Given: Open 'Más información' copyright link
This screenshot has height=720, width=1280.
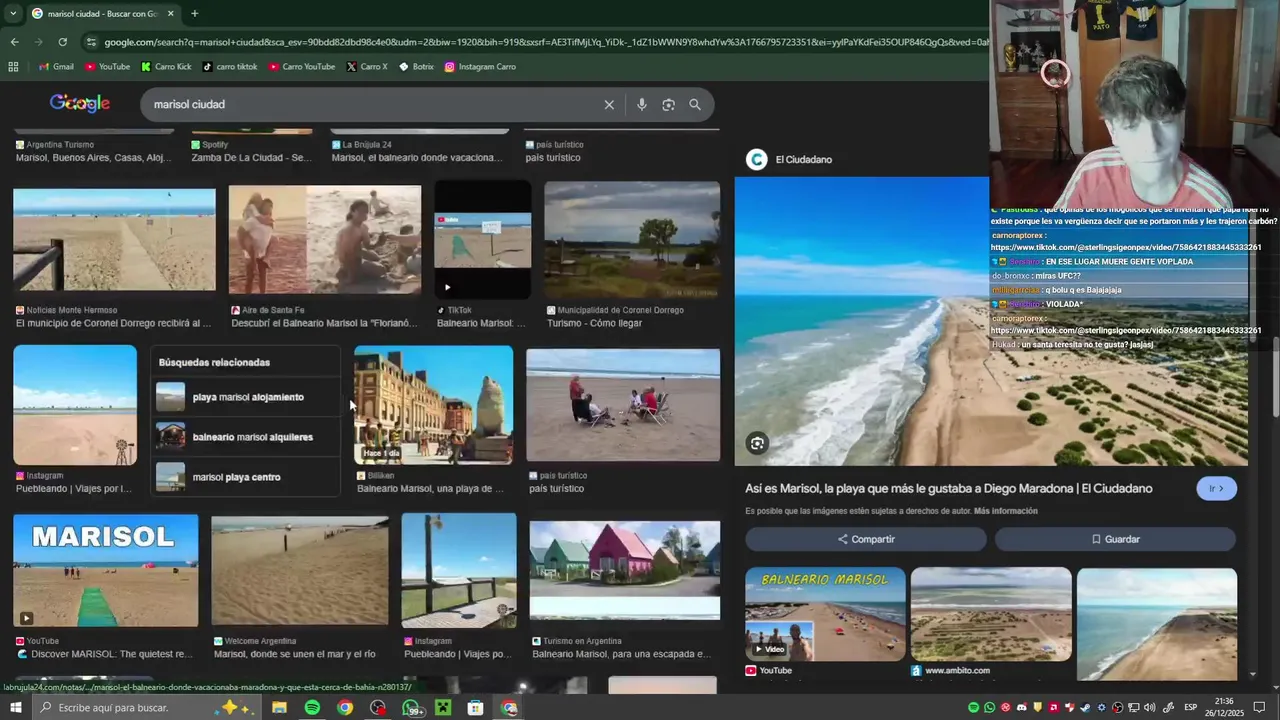Looking at the screenshot, I should click(x=1005, y=511).
